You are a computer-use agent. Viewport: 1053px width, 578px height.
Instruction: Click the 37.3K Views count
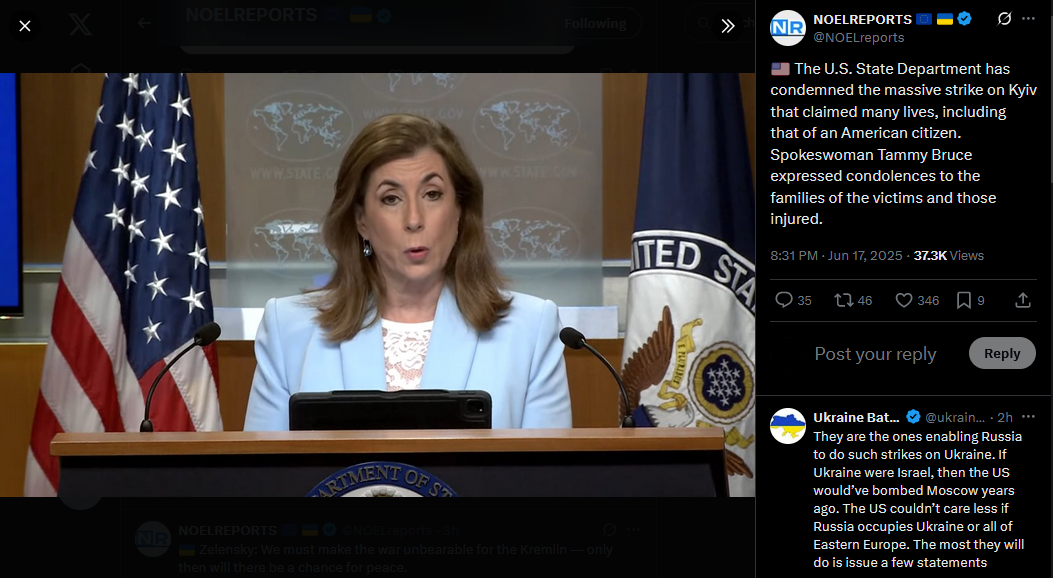[948, 256]
